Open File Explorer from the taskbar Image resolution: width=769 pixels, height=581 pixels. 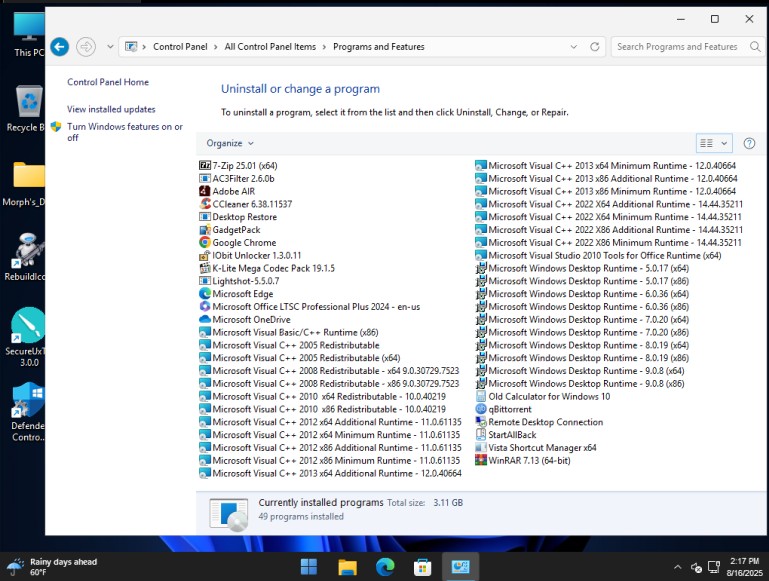(x=347, y=567)
